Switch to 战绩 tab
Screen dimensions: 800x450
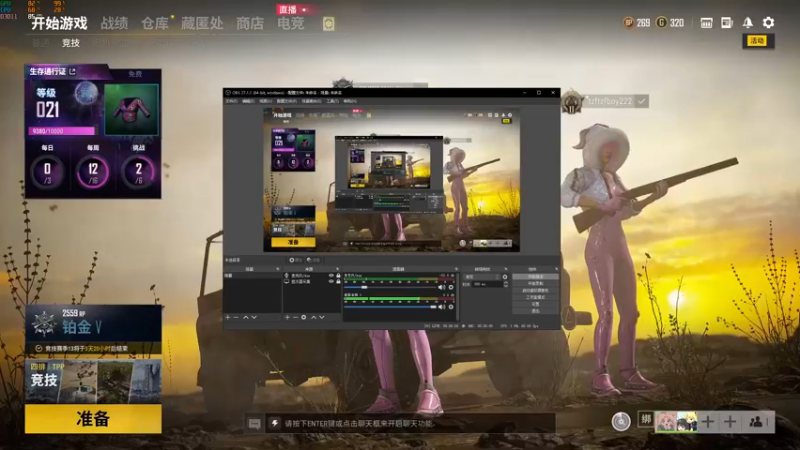[114, 23]
